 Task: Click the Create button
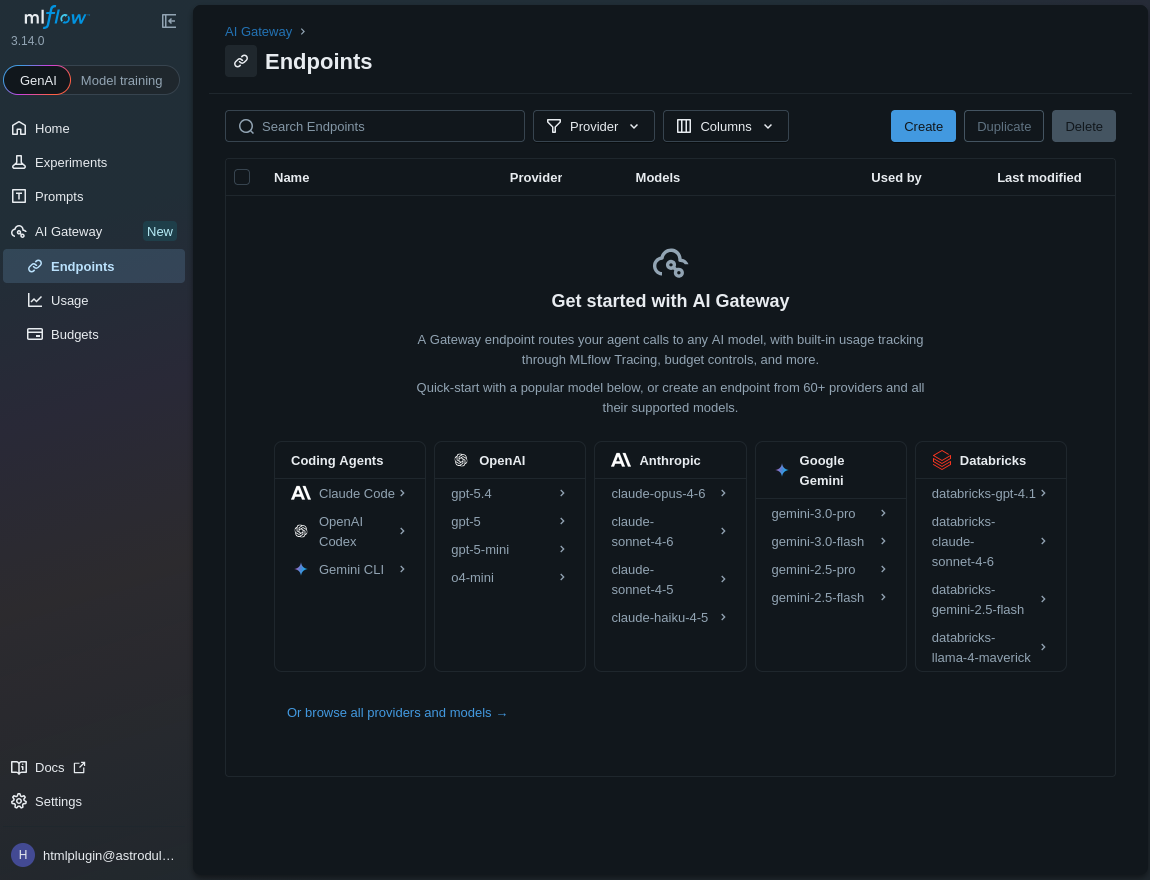click(x=923, y=126)
